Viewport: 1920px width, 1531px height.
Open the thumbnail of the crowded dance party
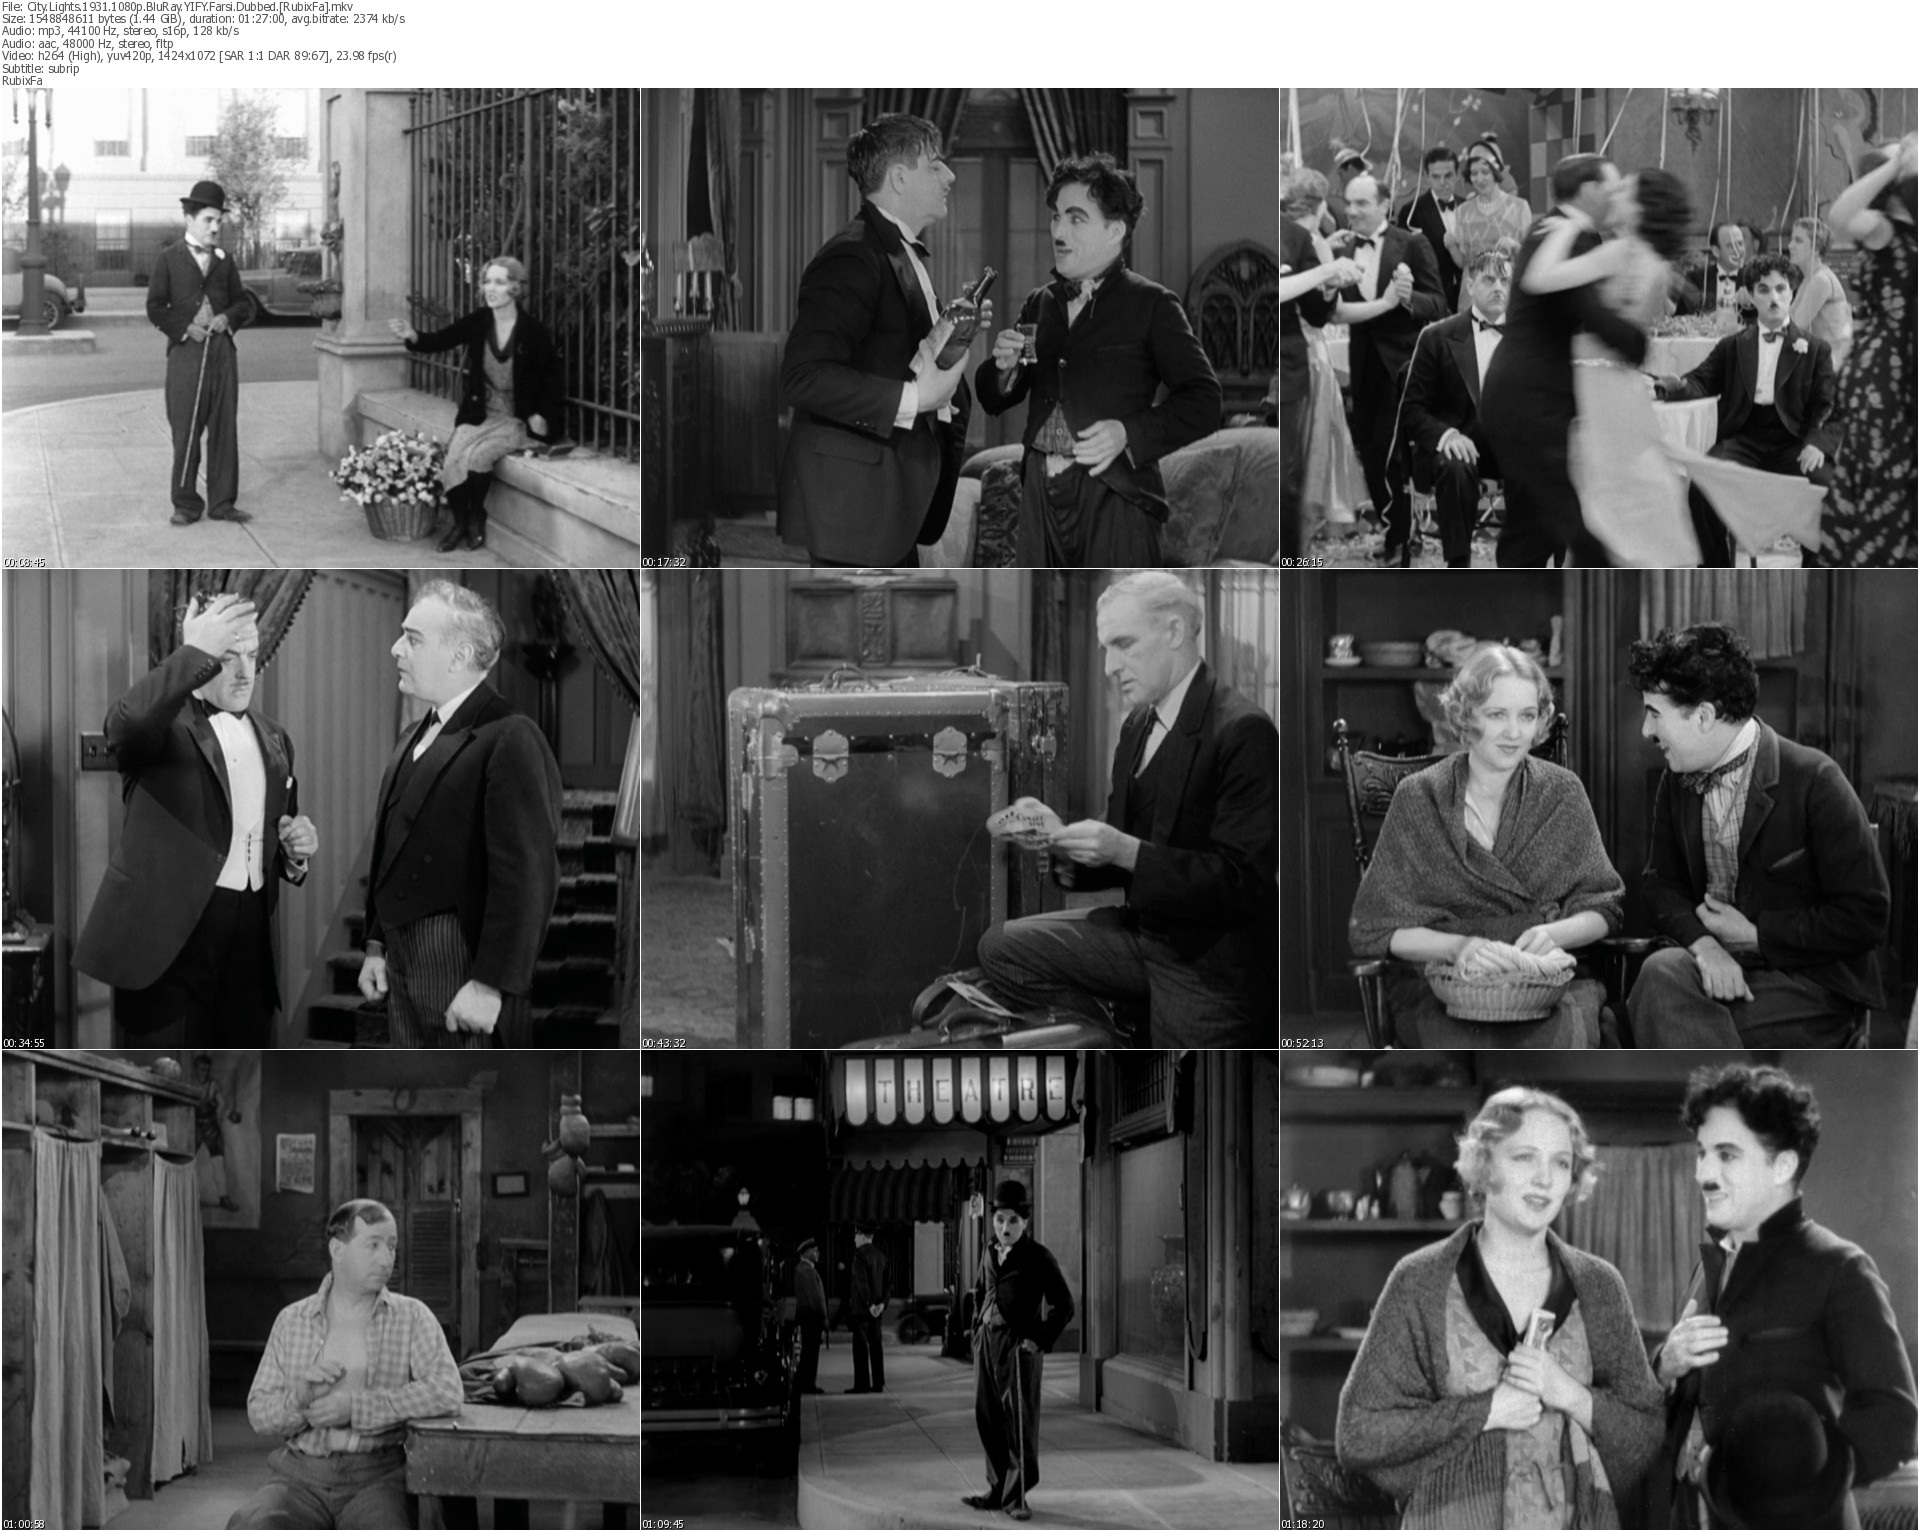coord(1600,328)
